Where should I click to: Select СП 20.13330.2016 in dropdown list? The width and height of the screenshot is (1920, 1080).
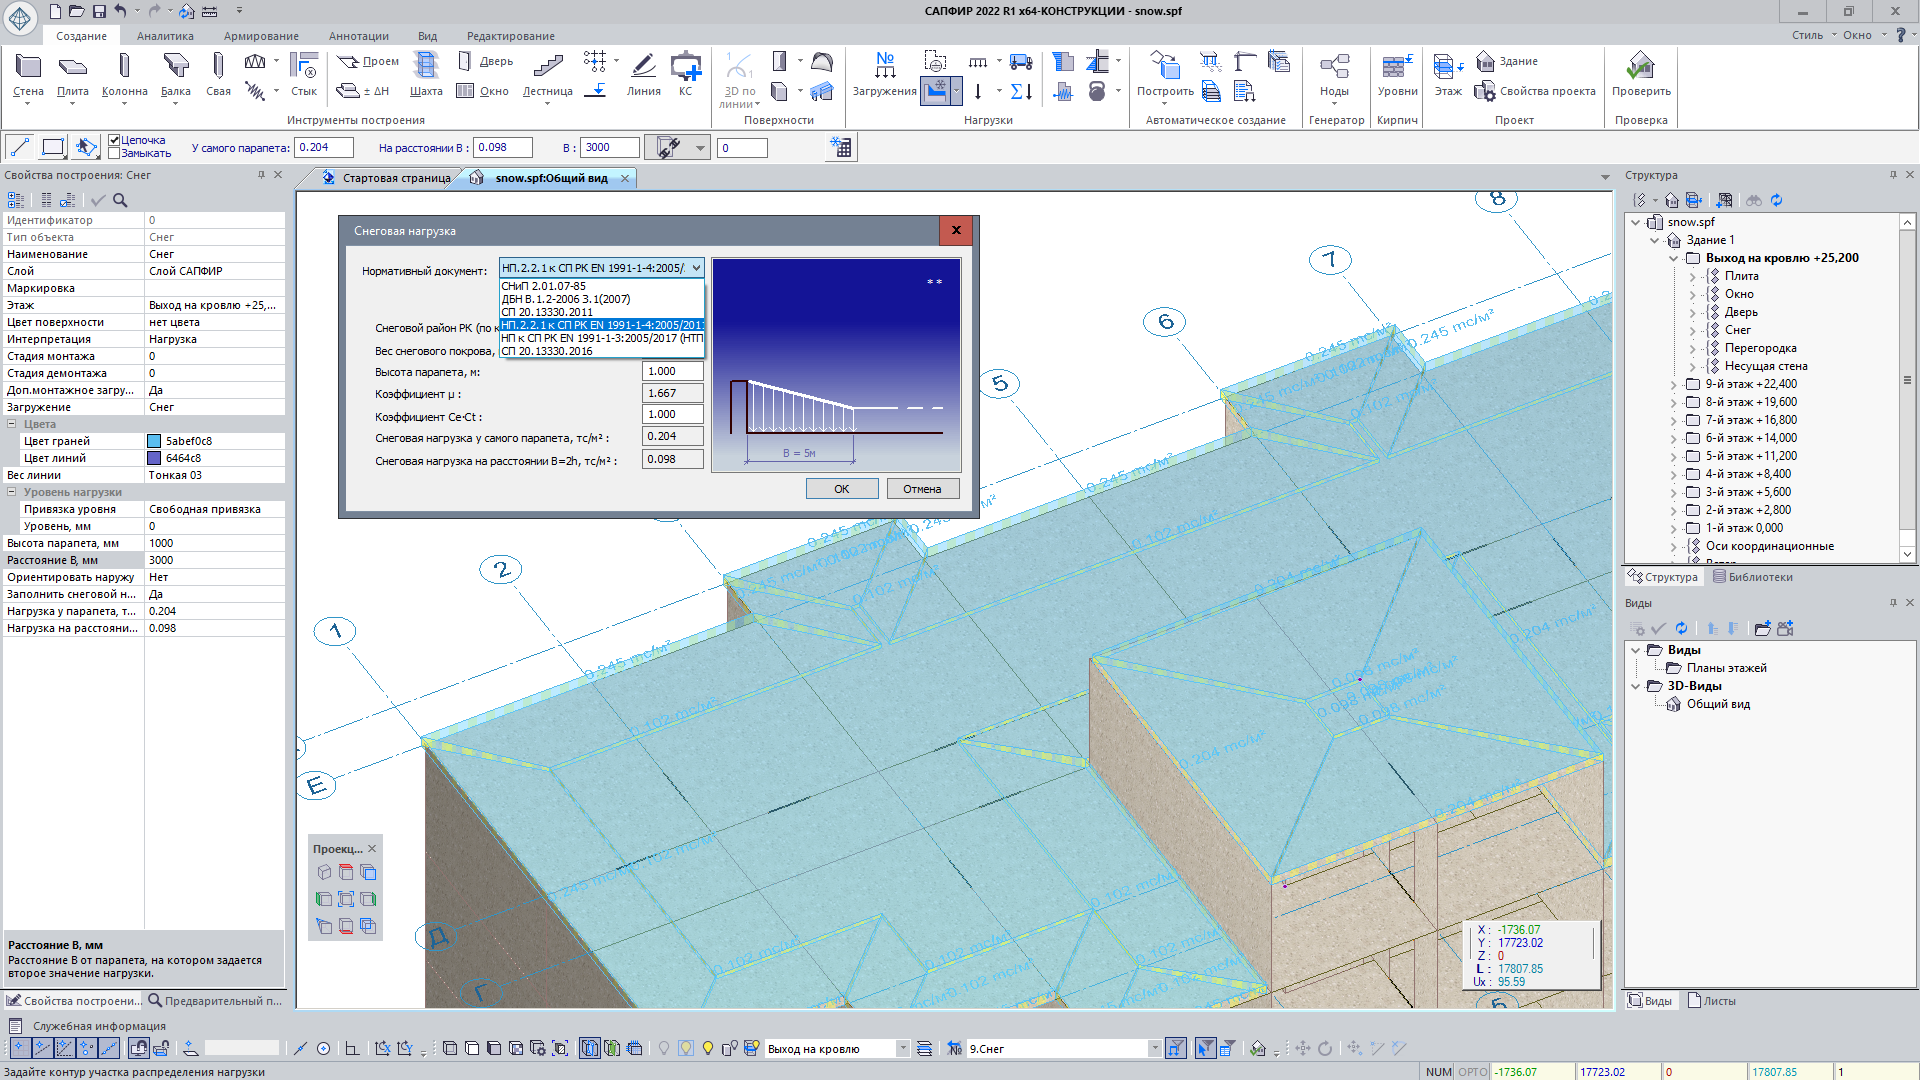point(547,351)
